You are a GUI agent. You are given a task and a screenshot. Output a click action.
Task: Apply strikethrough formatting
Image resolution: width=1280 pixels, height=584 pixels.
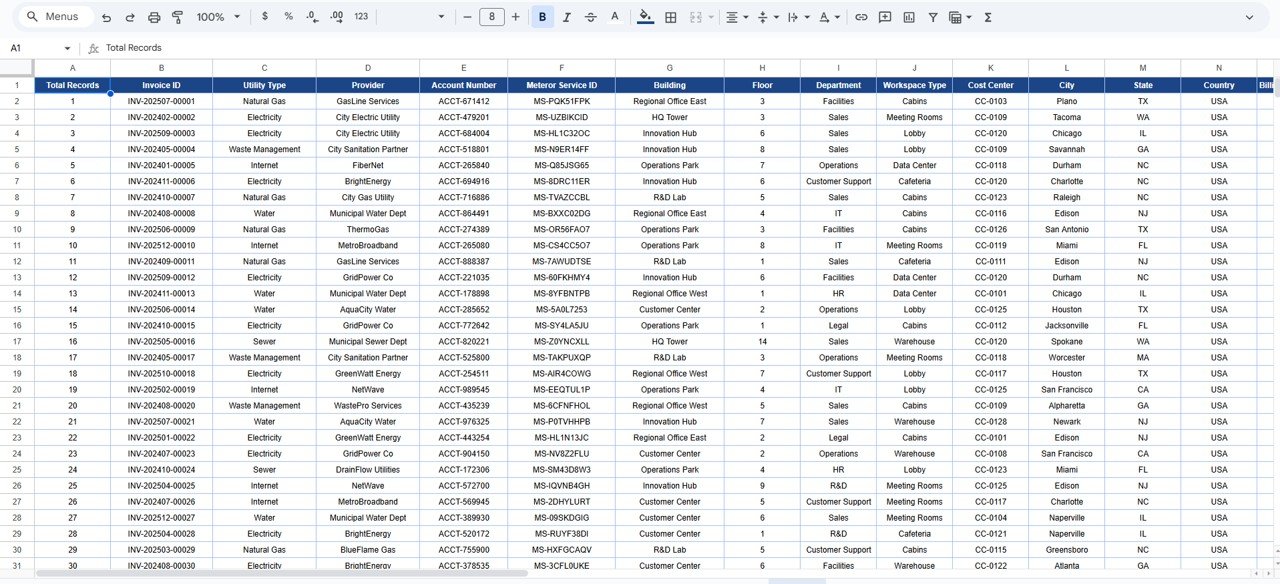[590, 17]
